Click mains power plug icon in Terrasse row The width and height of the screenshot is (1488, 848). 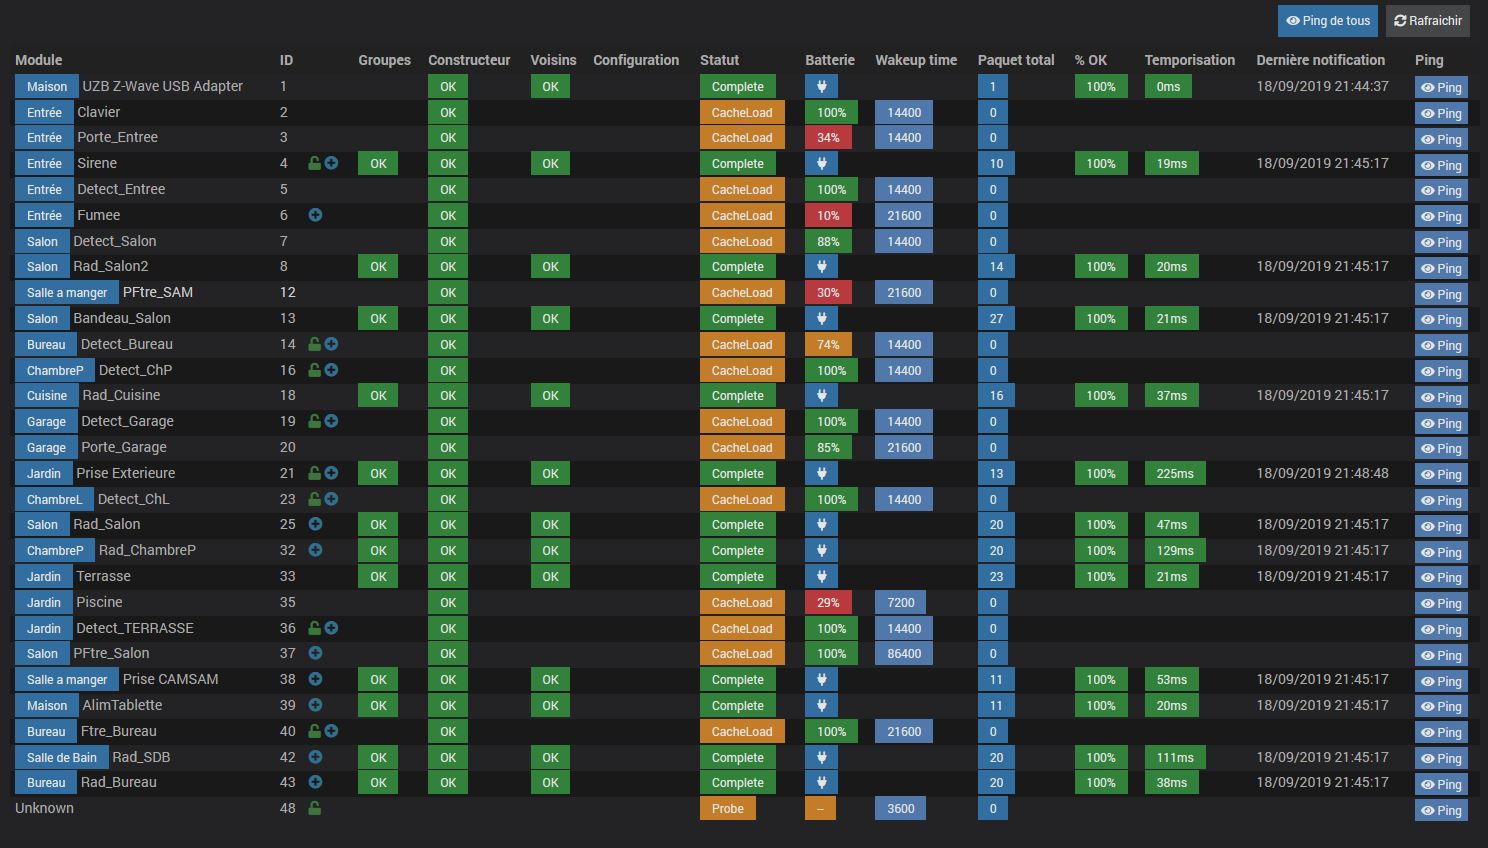[x=821, y=577]
